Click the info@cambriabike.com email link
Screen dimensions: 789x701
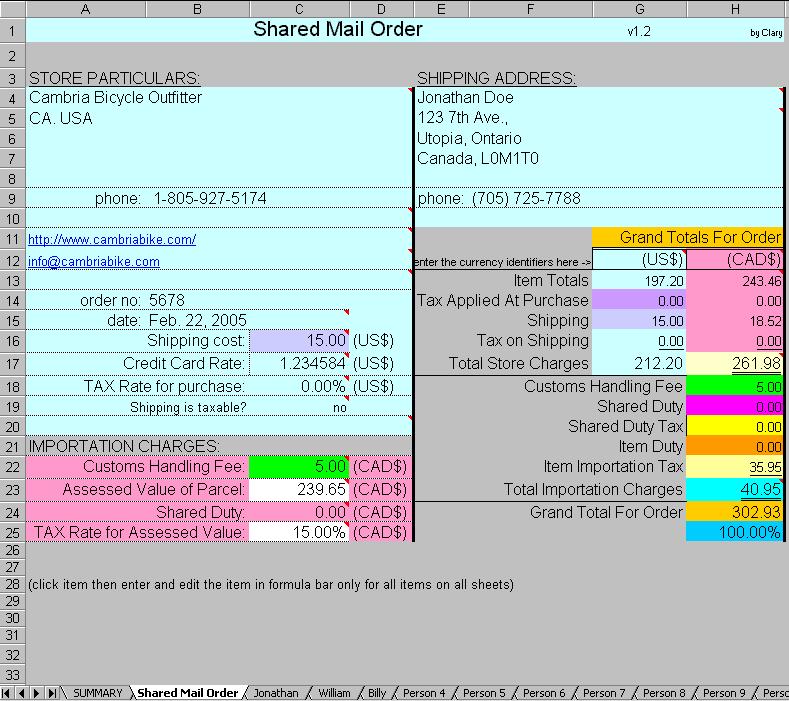click(x=94, y=262)
